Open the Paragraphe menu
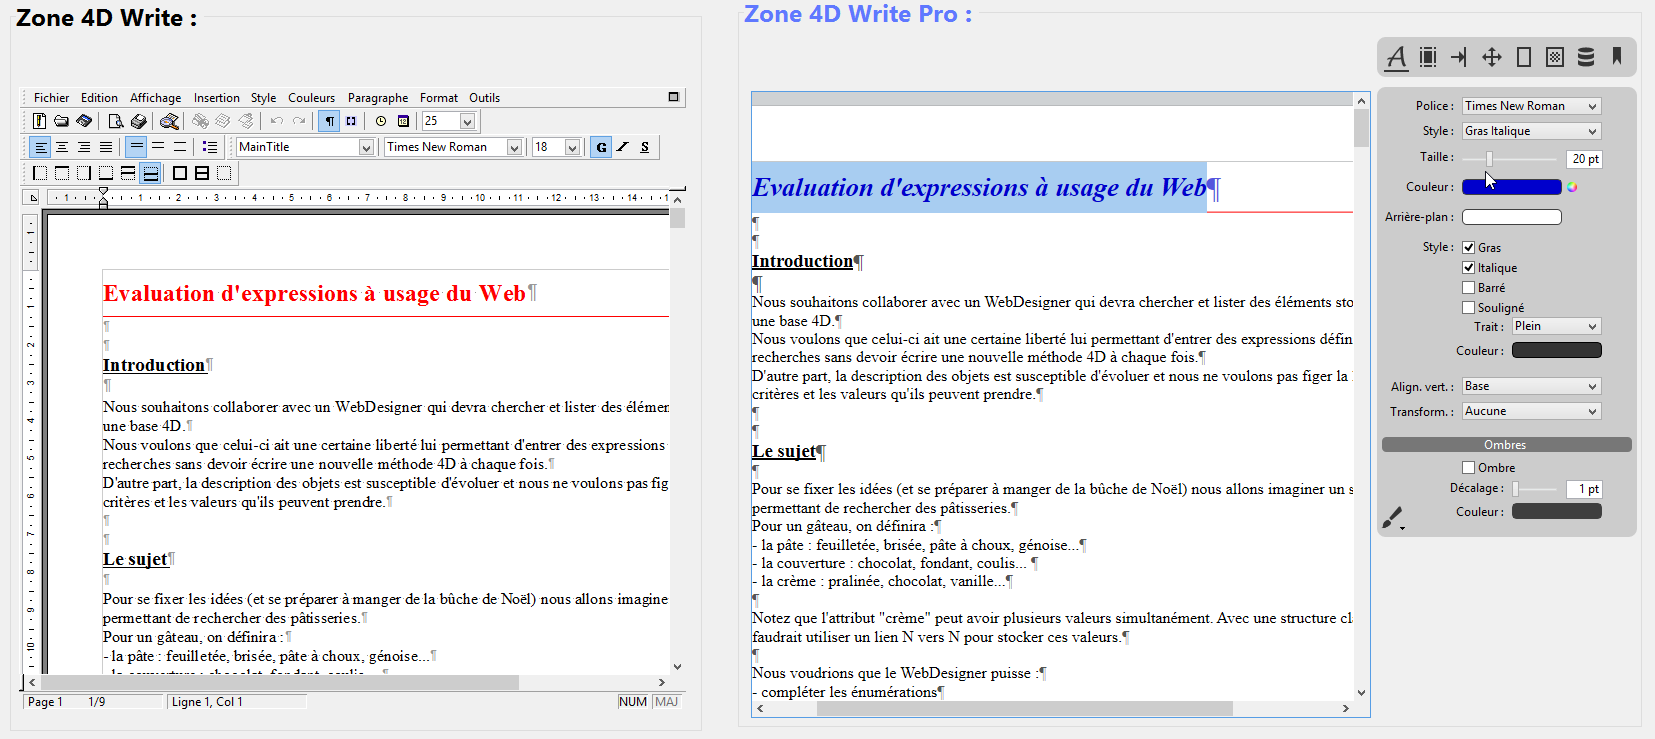This screenshot has width=1655, height=739. (377, 98)
